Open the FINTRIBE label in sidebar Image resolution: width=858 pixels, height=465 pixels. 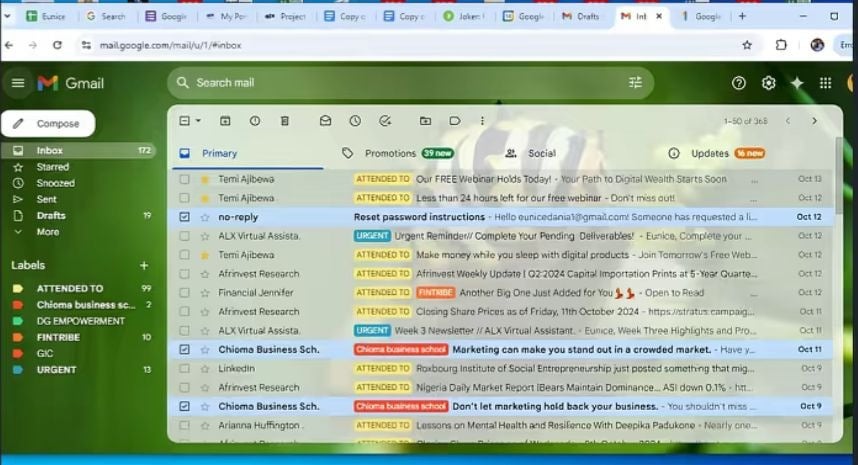[x=58, y=338]
